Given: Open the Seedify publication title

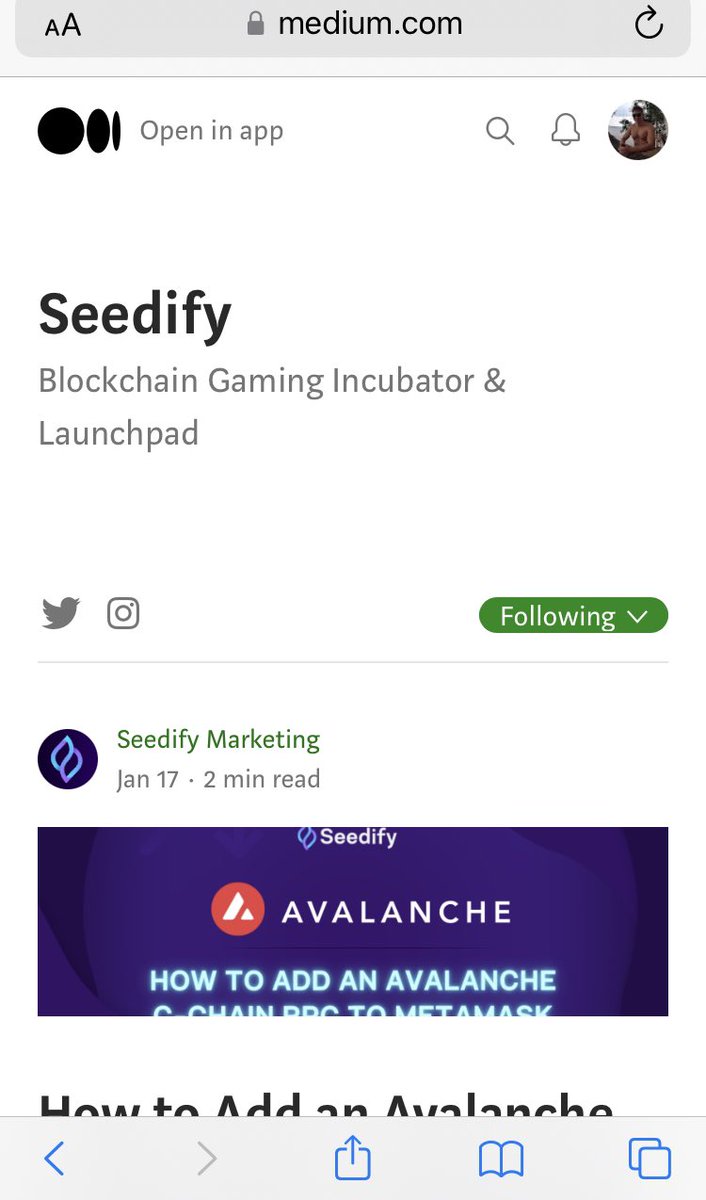Looking at the screenshot, I should 135,313.
